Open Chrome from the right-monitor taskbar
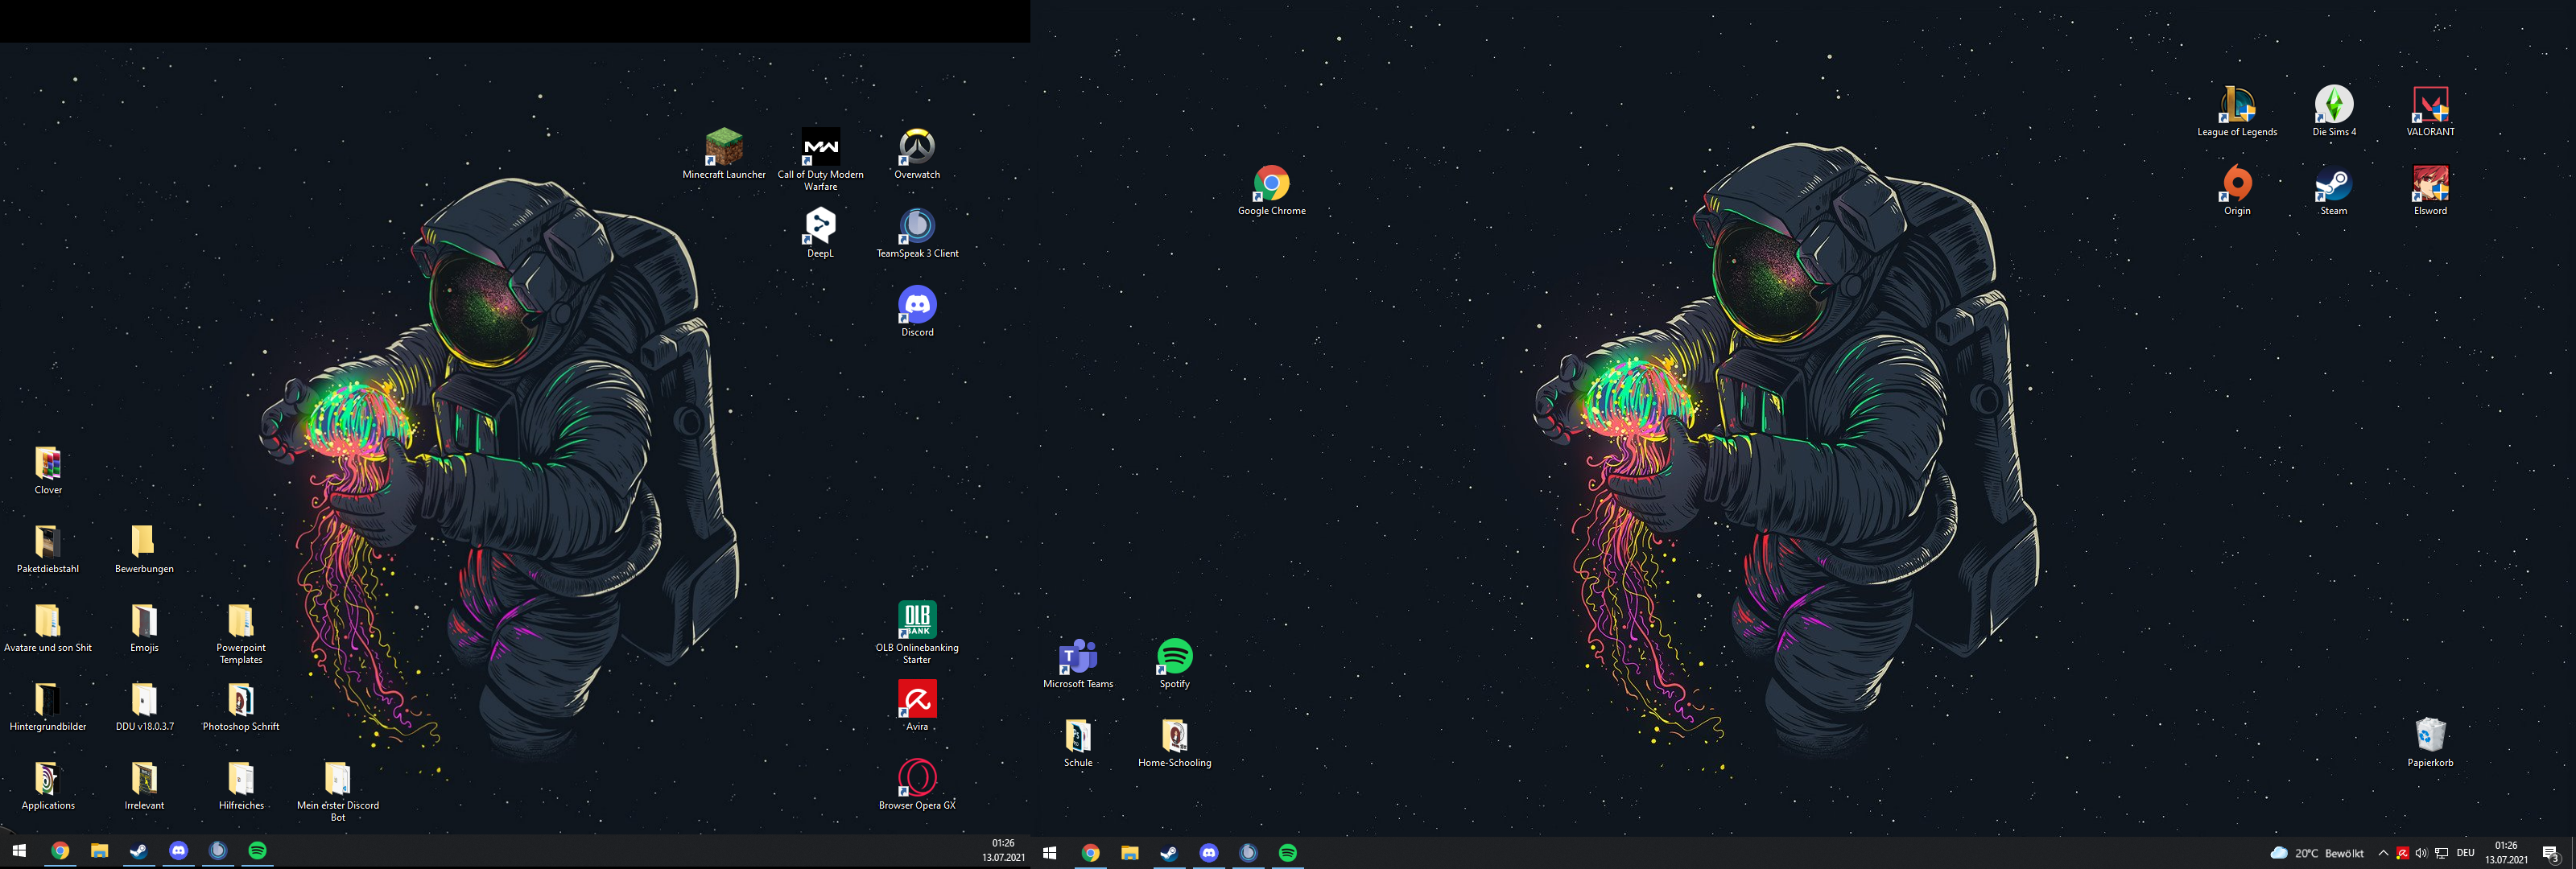 click(x=1090, y=853)
